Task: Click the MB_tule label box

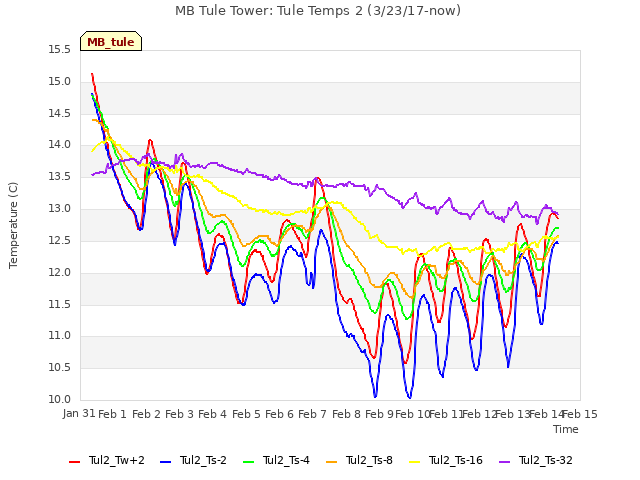Action: coord(111,41)
